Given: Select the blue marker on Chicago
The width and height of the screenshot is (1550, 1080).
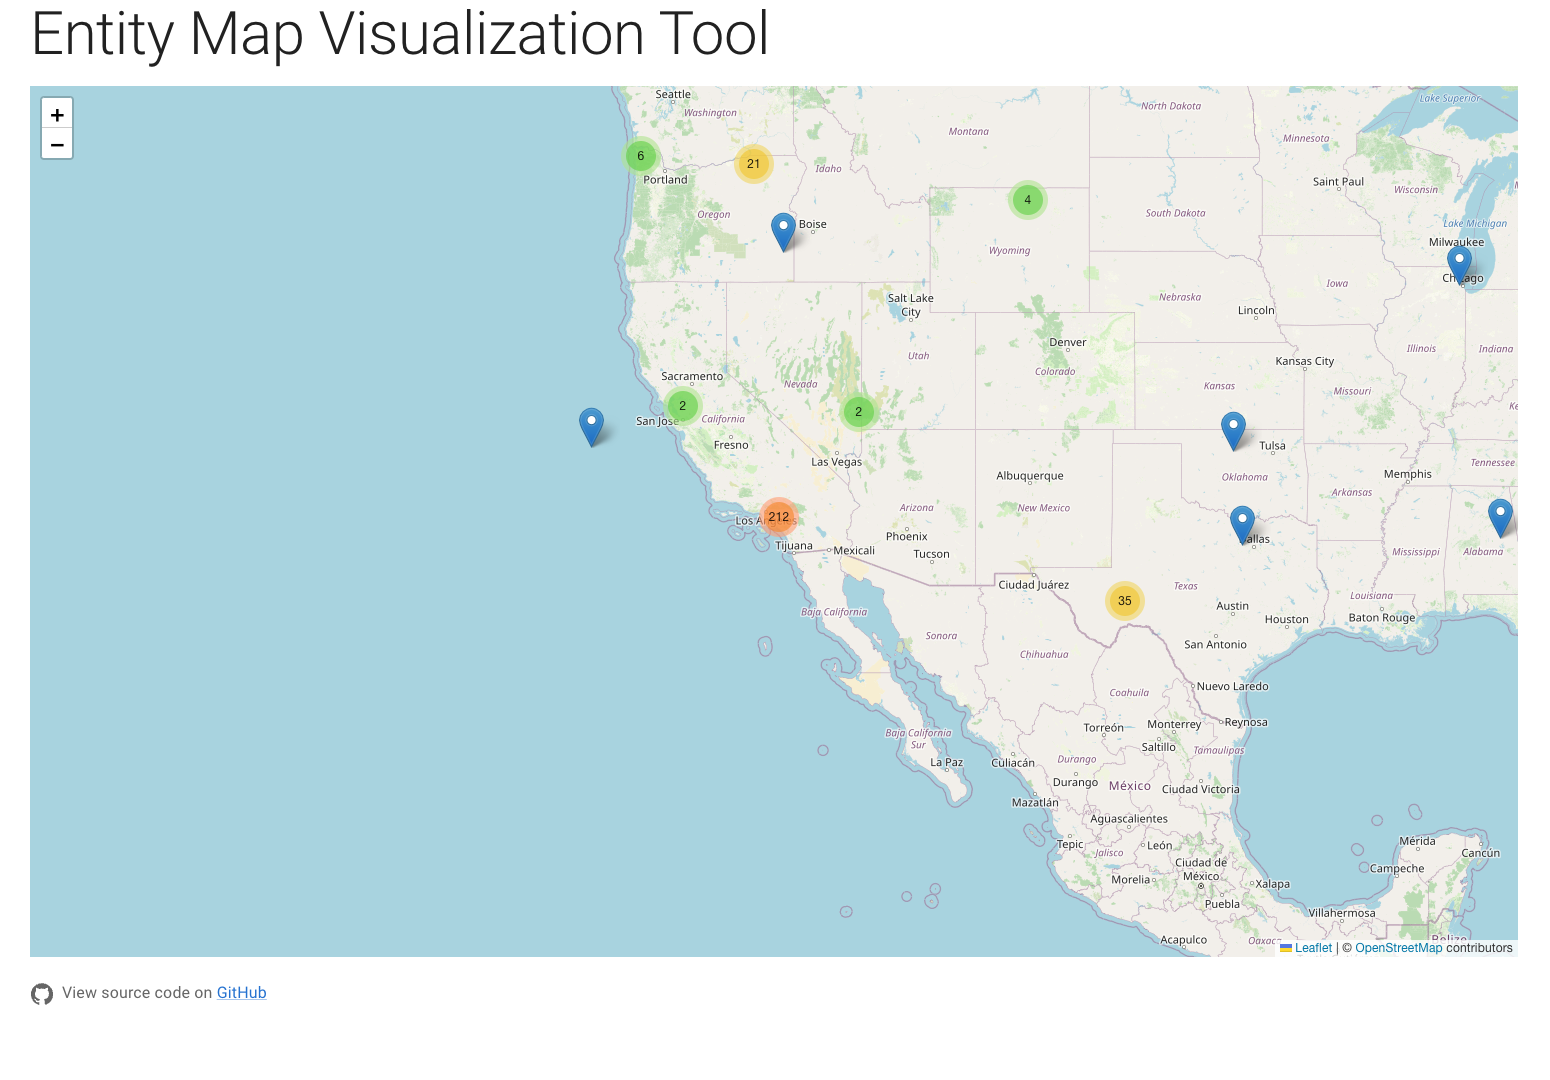Looking at the screenshot, I should click(x=1459, y=264).
